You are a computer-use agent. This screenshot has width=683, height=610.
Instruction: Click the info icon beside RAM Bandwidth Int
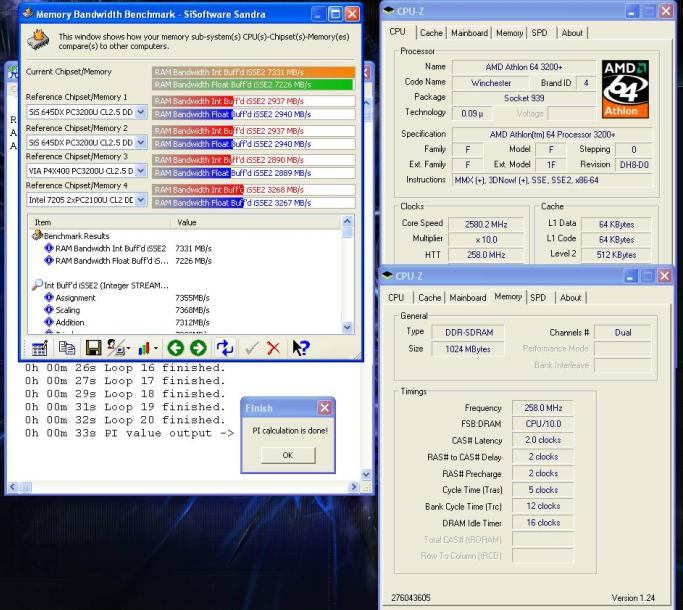49,248
